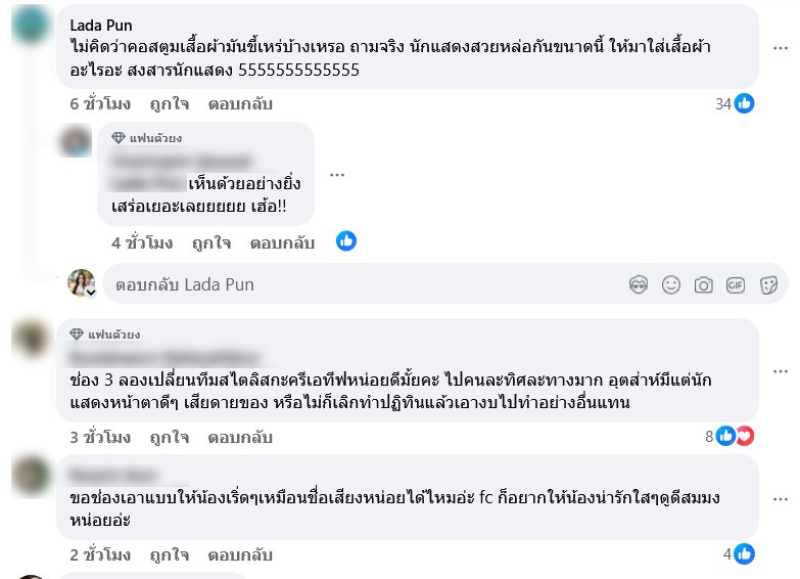Viewport: 800px width, 579px height.
Task: Click like reaction count 4 on last comment
Action: [739, 554]
